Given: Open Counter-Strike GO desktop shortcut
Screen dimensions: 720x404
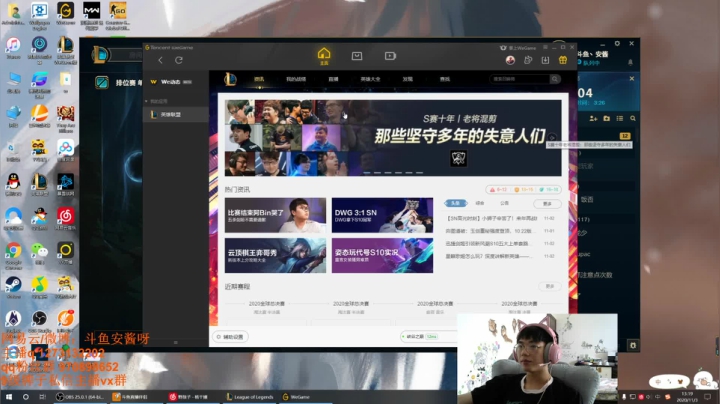Looking at the screenshot, I should click(x=118, y=15).
